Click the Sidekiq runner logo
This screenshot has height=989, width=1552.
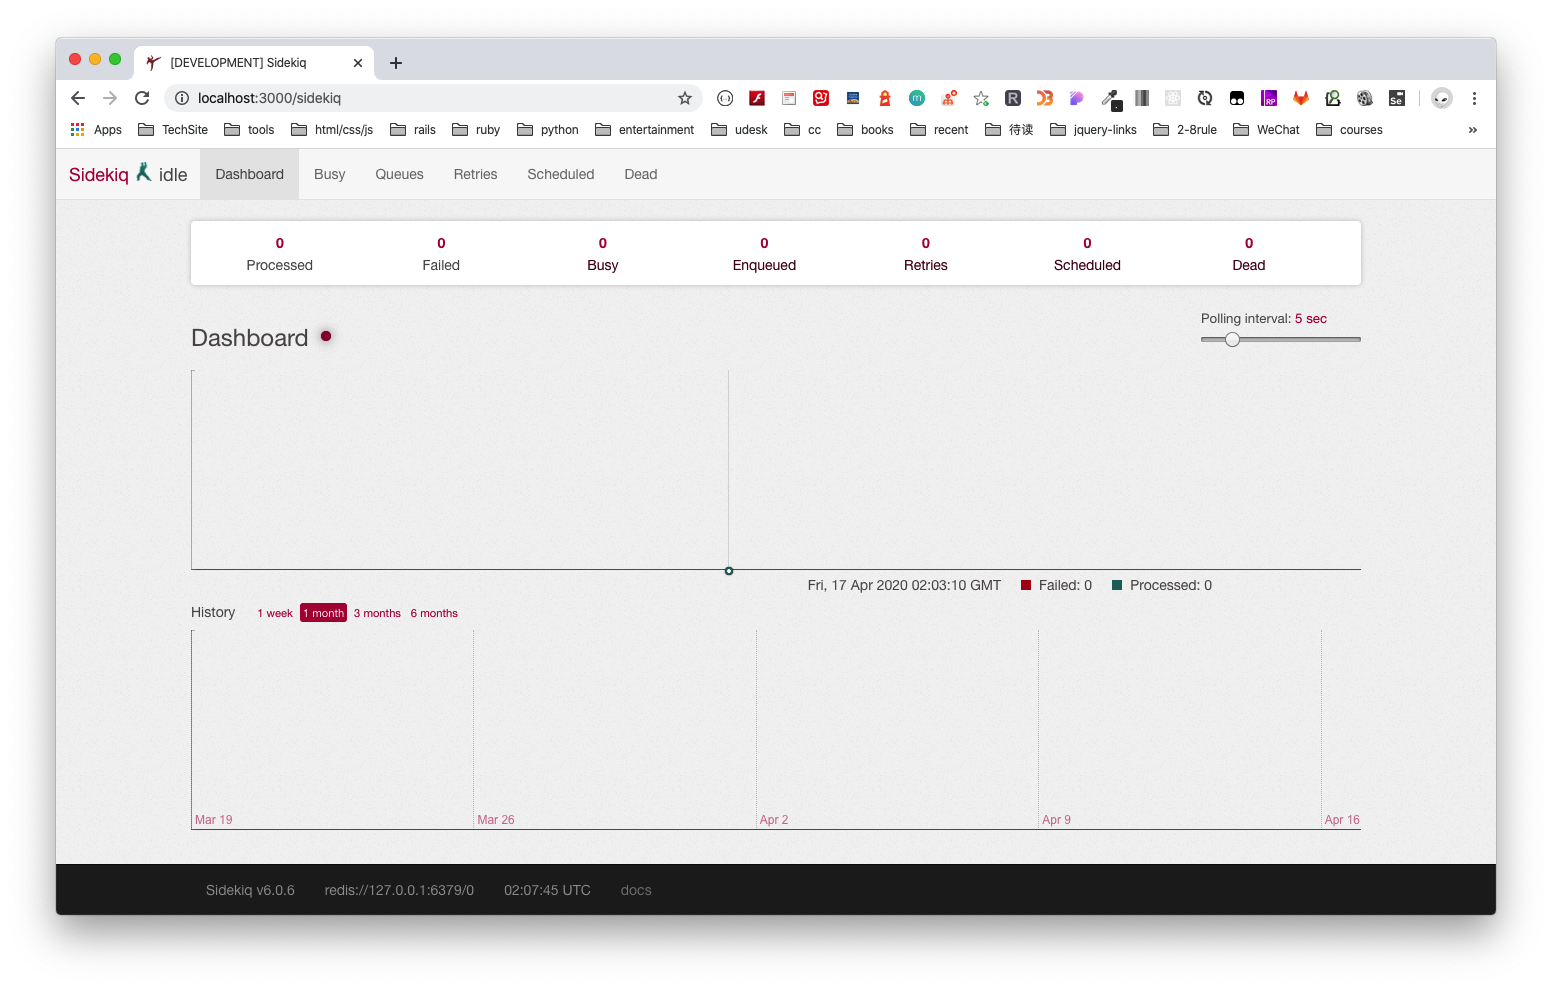[x=143, y=172]
